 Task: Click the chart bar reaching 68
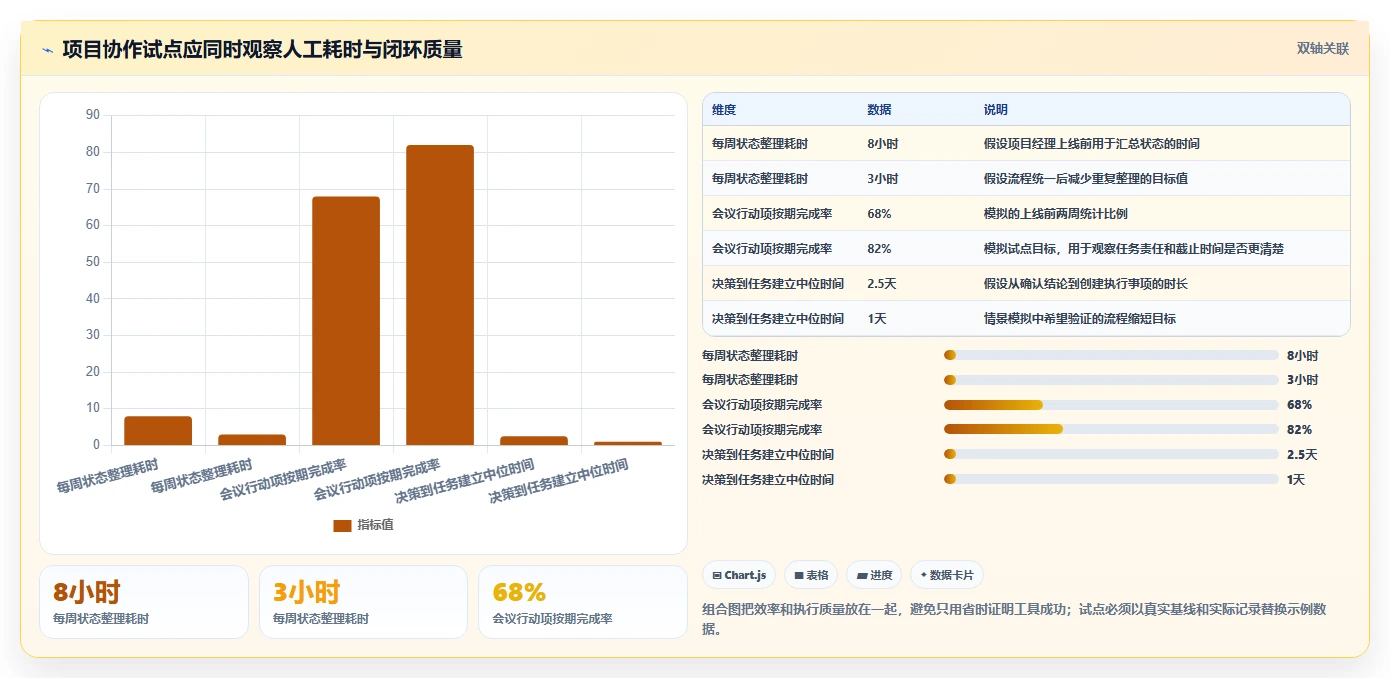[x=346, y=321]
